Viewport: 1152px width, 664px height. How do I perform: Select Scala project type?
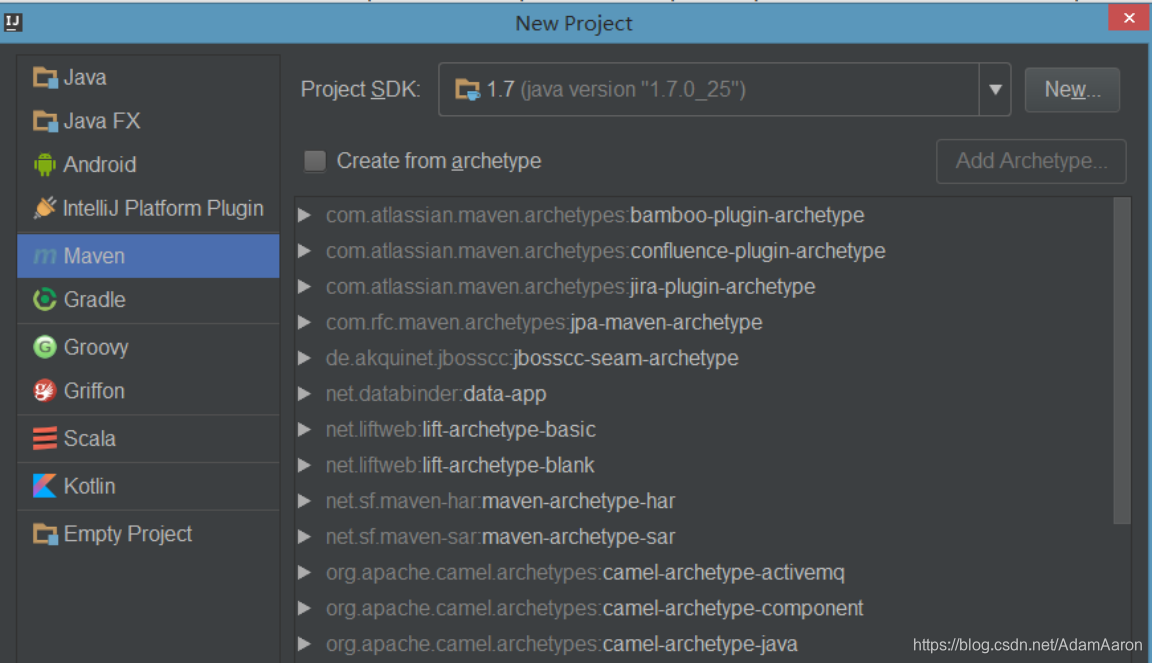148,439
